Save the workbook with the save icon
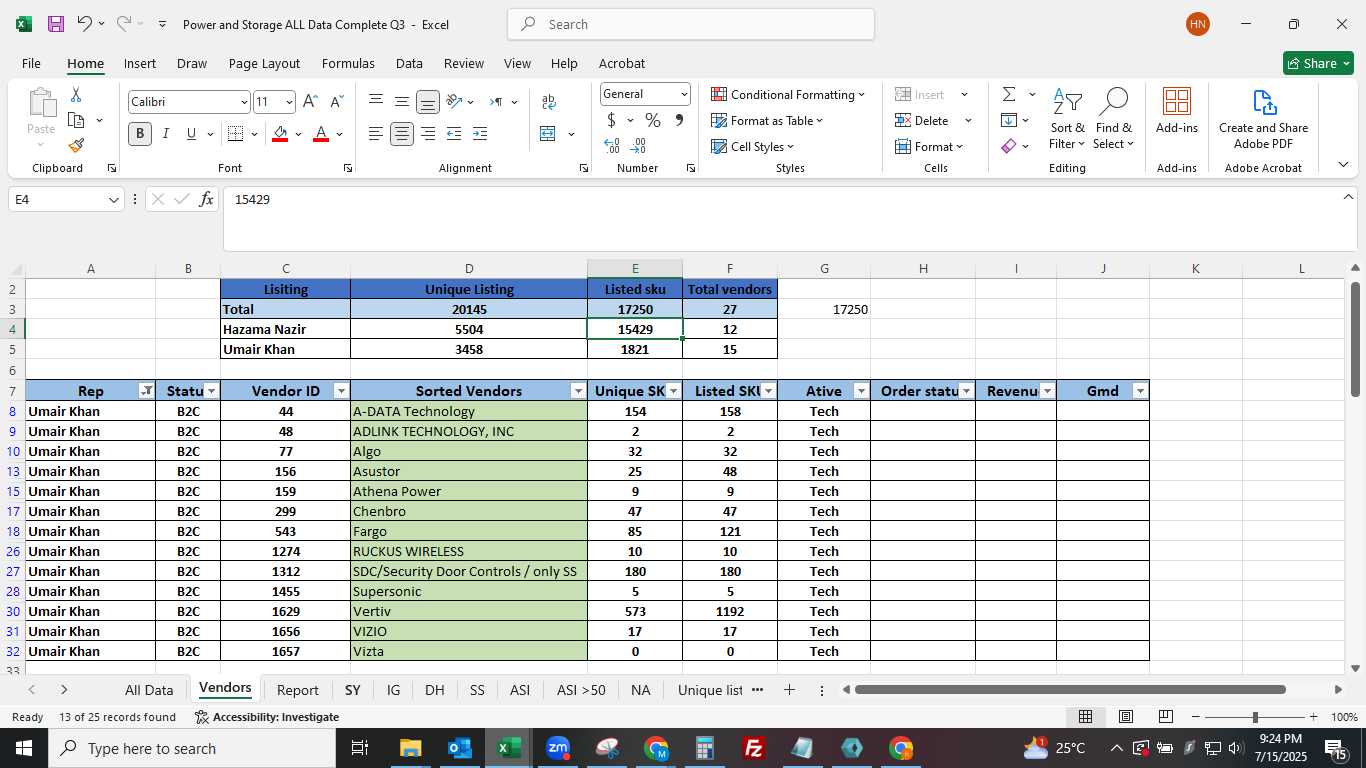 [56, 24]
